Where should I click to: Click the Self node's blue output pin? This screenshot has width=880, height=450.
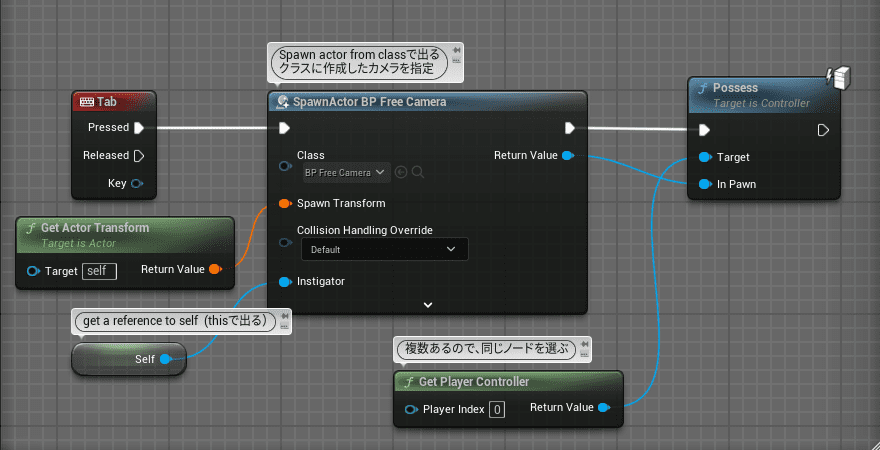[165, 358]
